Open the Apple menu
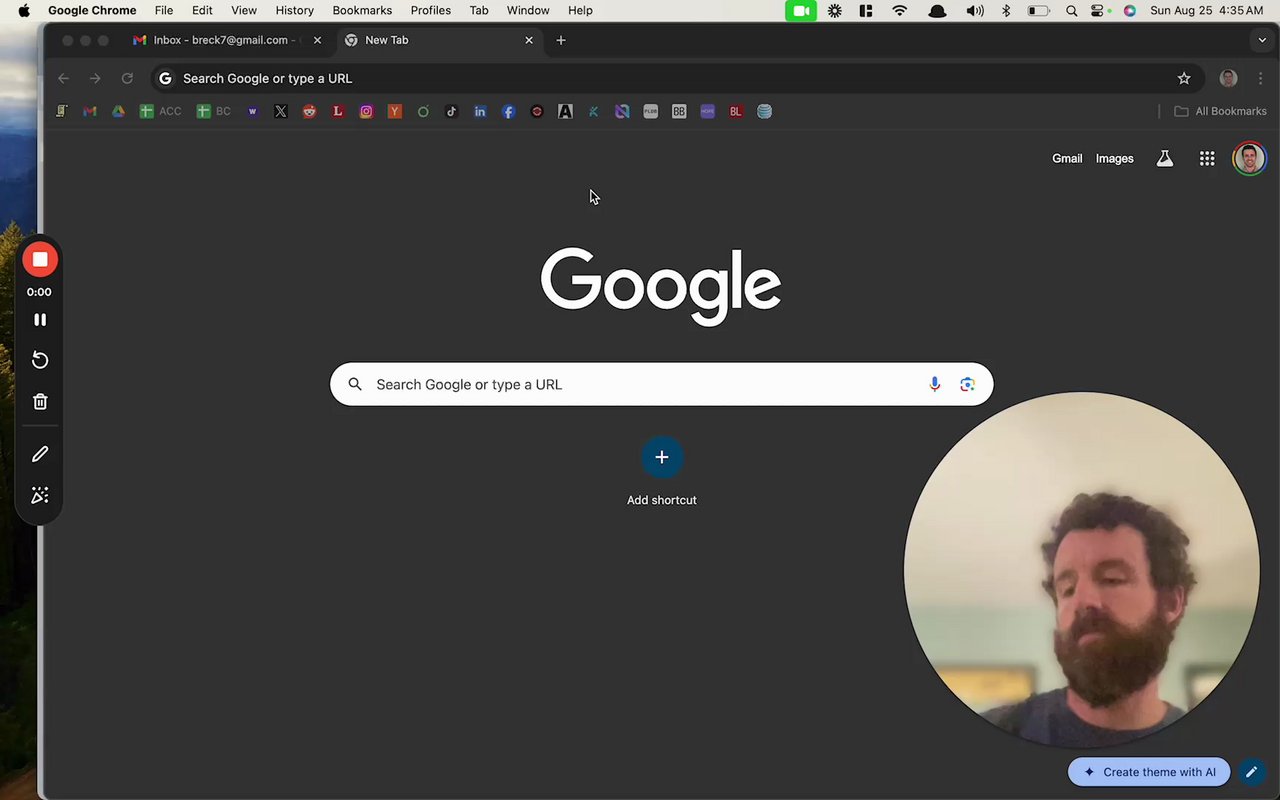The height and width of the screenshot is (800, 1280). 24,10
